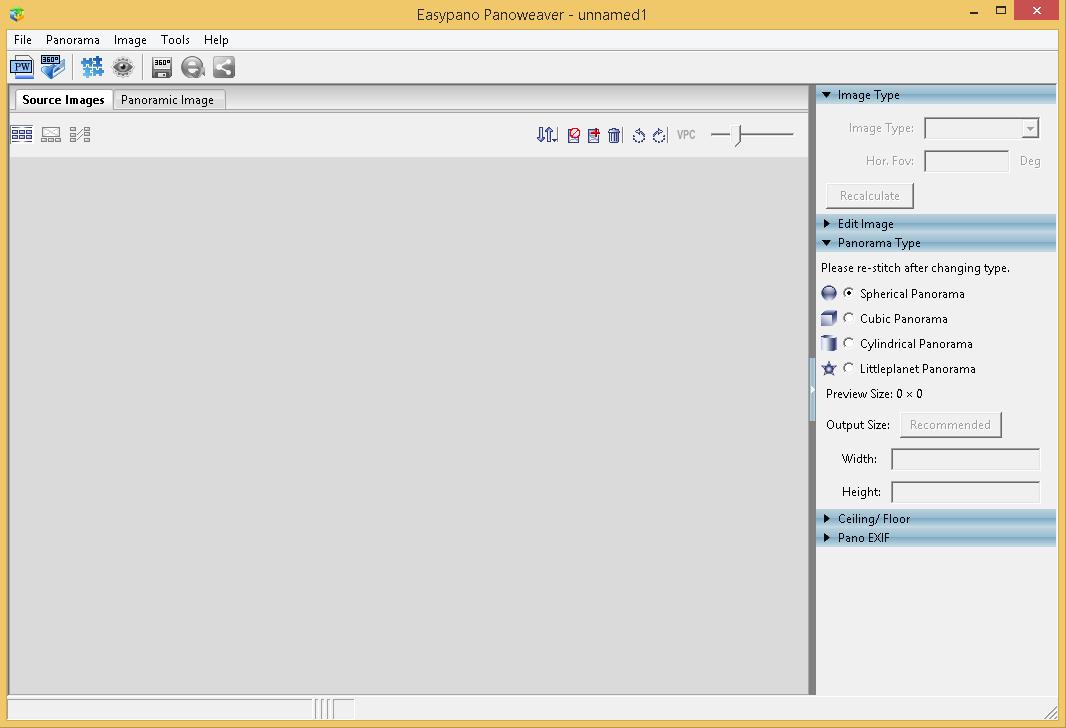Open the eye Preview icon

point(123,66)
